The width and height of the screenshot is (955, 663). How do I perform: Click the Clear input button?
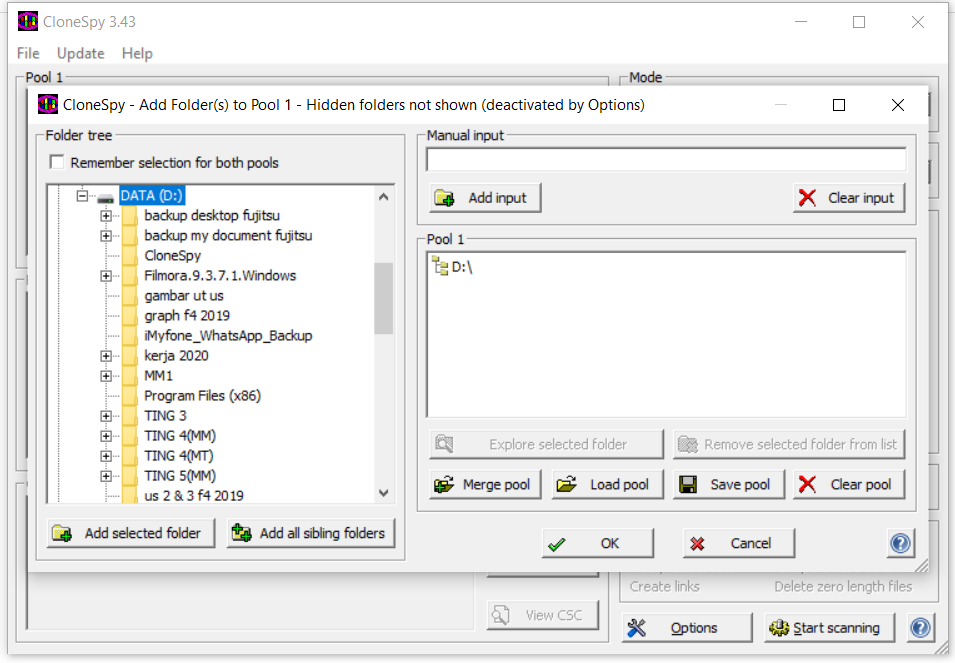click(x=849, y=198)
